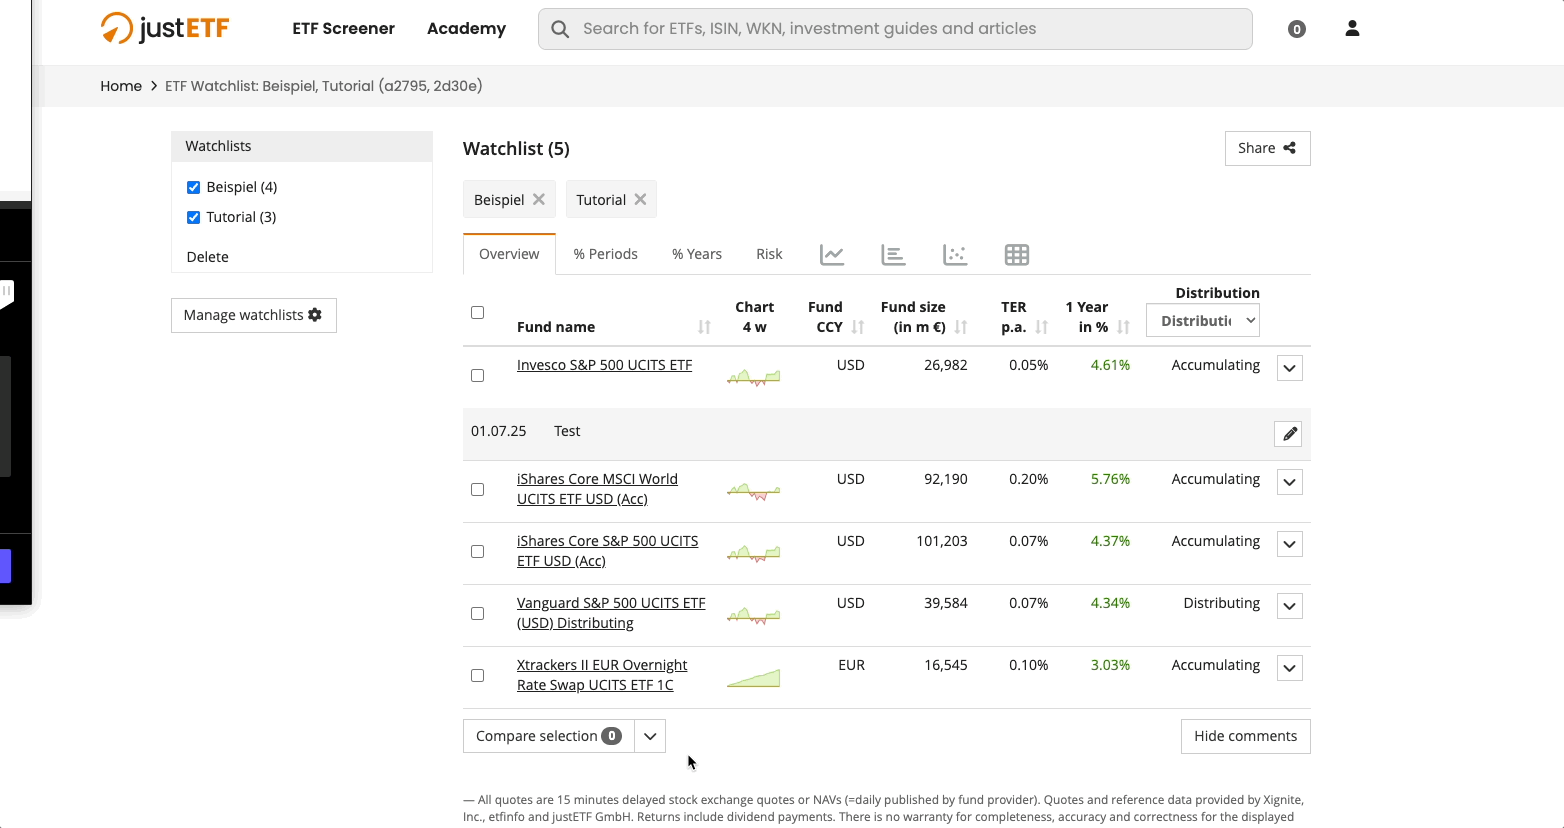The width and height of the screenshot is (1564, 828).
Task: Check the select-all checkbox in table header
Action: (x=477, y=313)
